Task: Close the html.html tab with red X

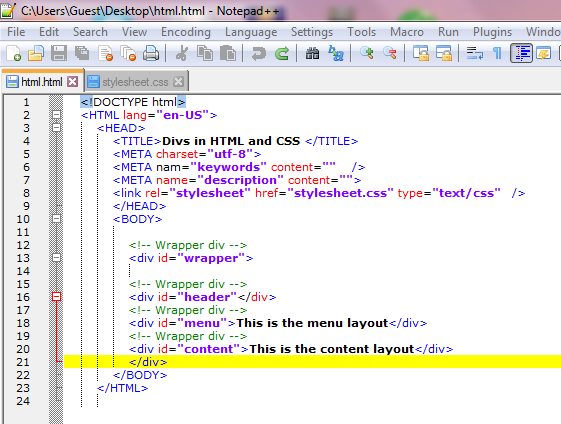Action: click(73, 82)
